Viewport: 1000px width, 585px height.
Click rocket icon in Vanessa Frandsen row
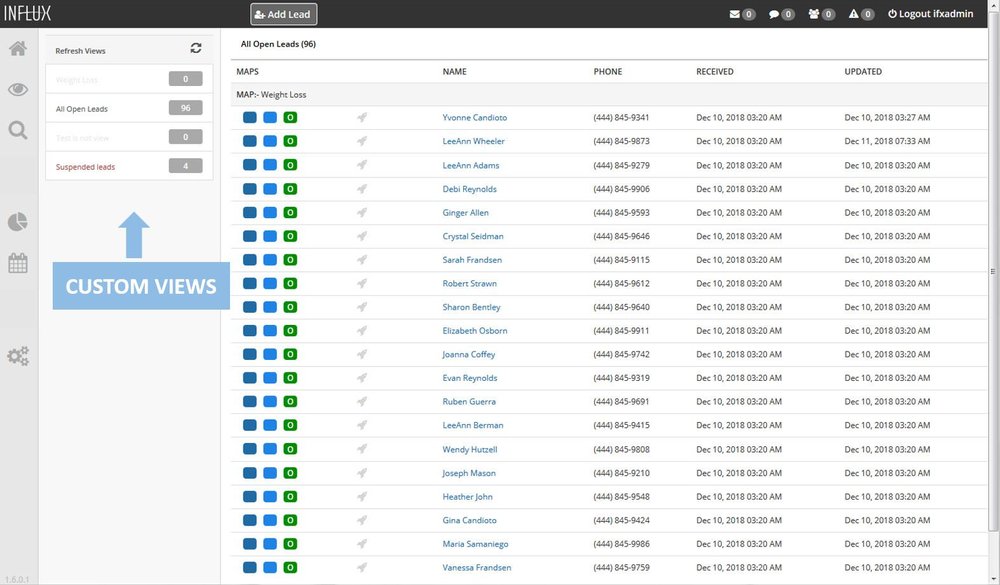click(362, 567)
